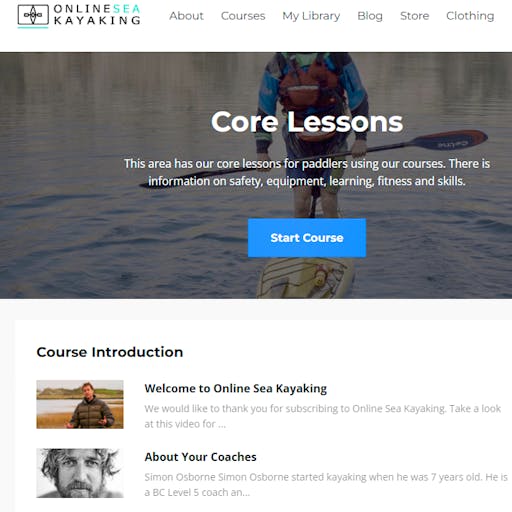The image size is (512, 512).
Task: Click the Course Introduction section heading
Action: pyautogui.click(x=110, y=352)
